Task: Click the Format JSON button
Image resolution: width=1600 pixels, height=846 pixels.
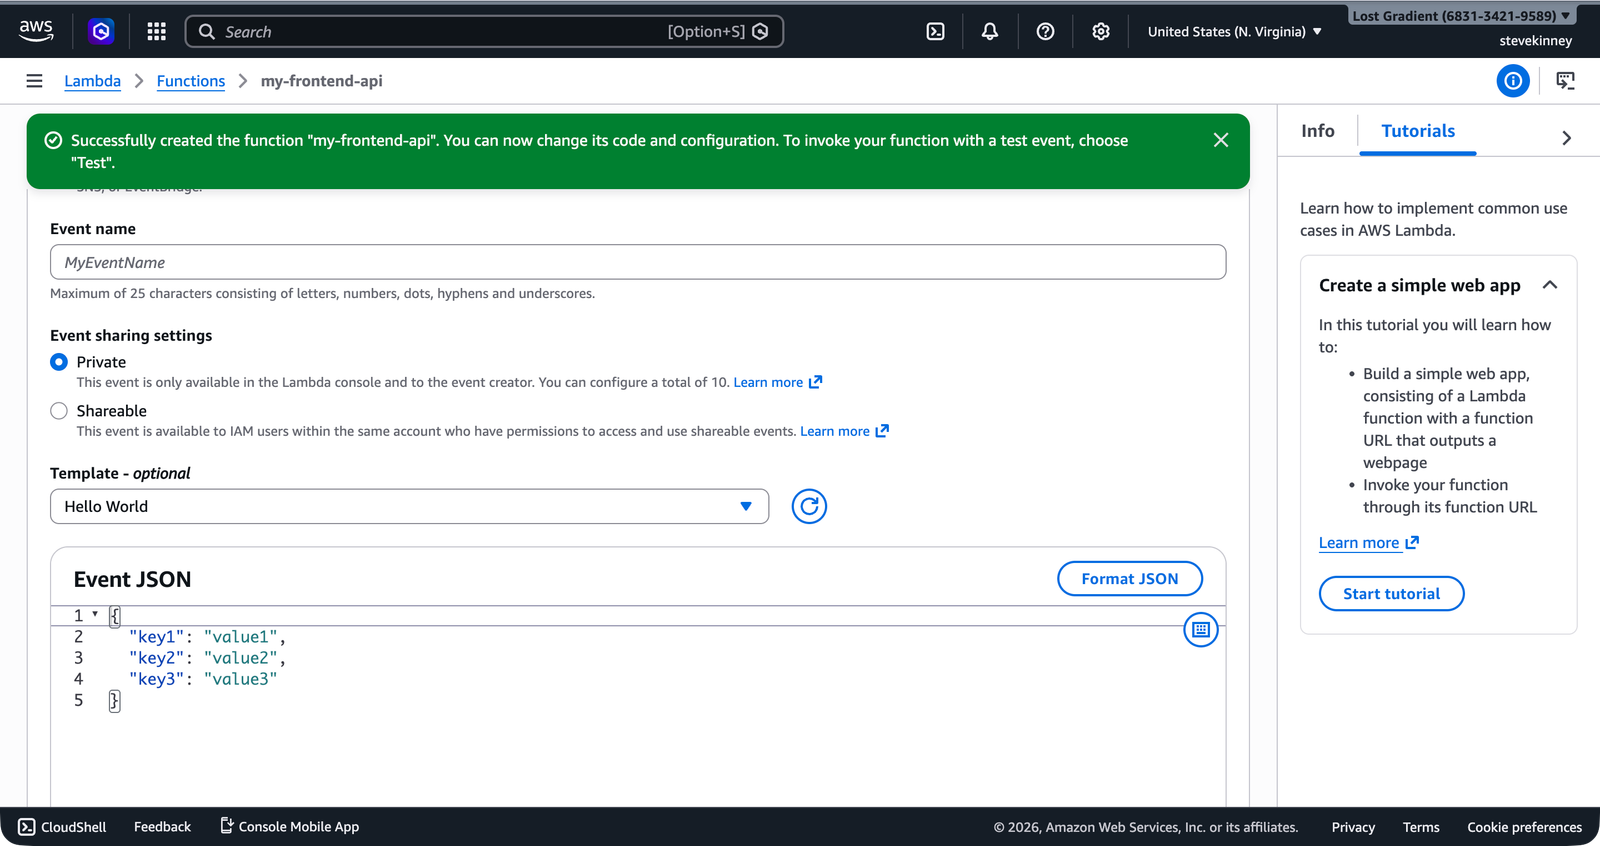Action: point(1129,579)
